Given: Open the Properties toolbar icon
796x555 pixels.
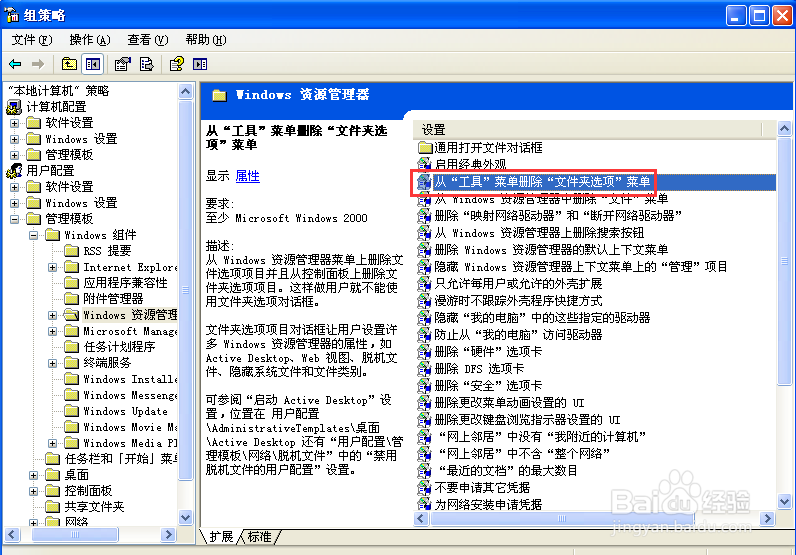Looking at the screenshot, I should [122, 64].
